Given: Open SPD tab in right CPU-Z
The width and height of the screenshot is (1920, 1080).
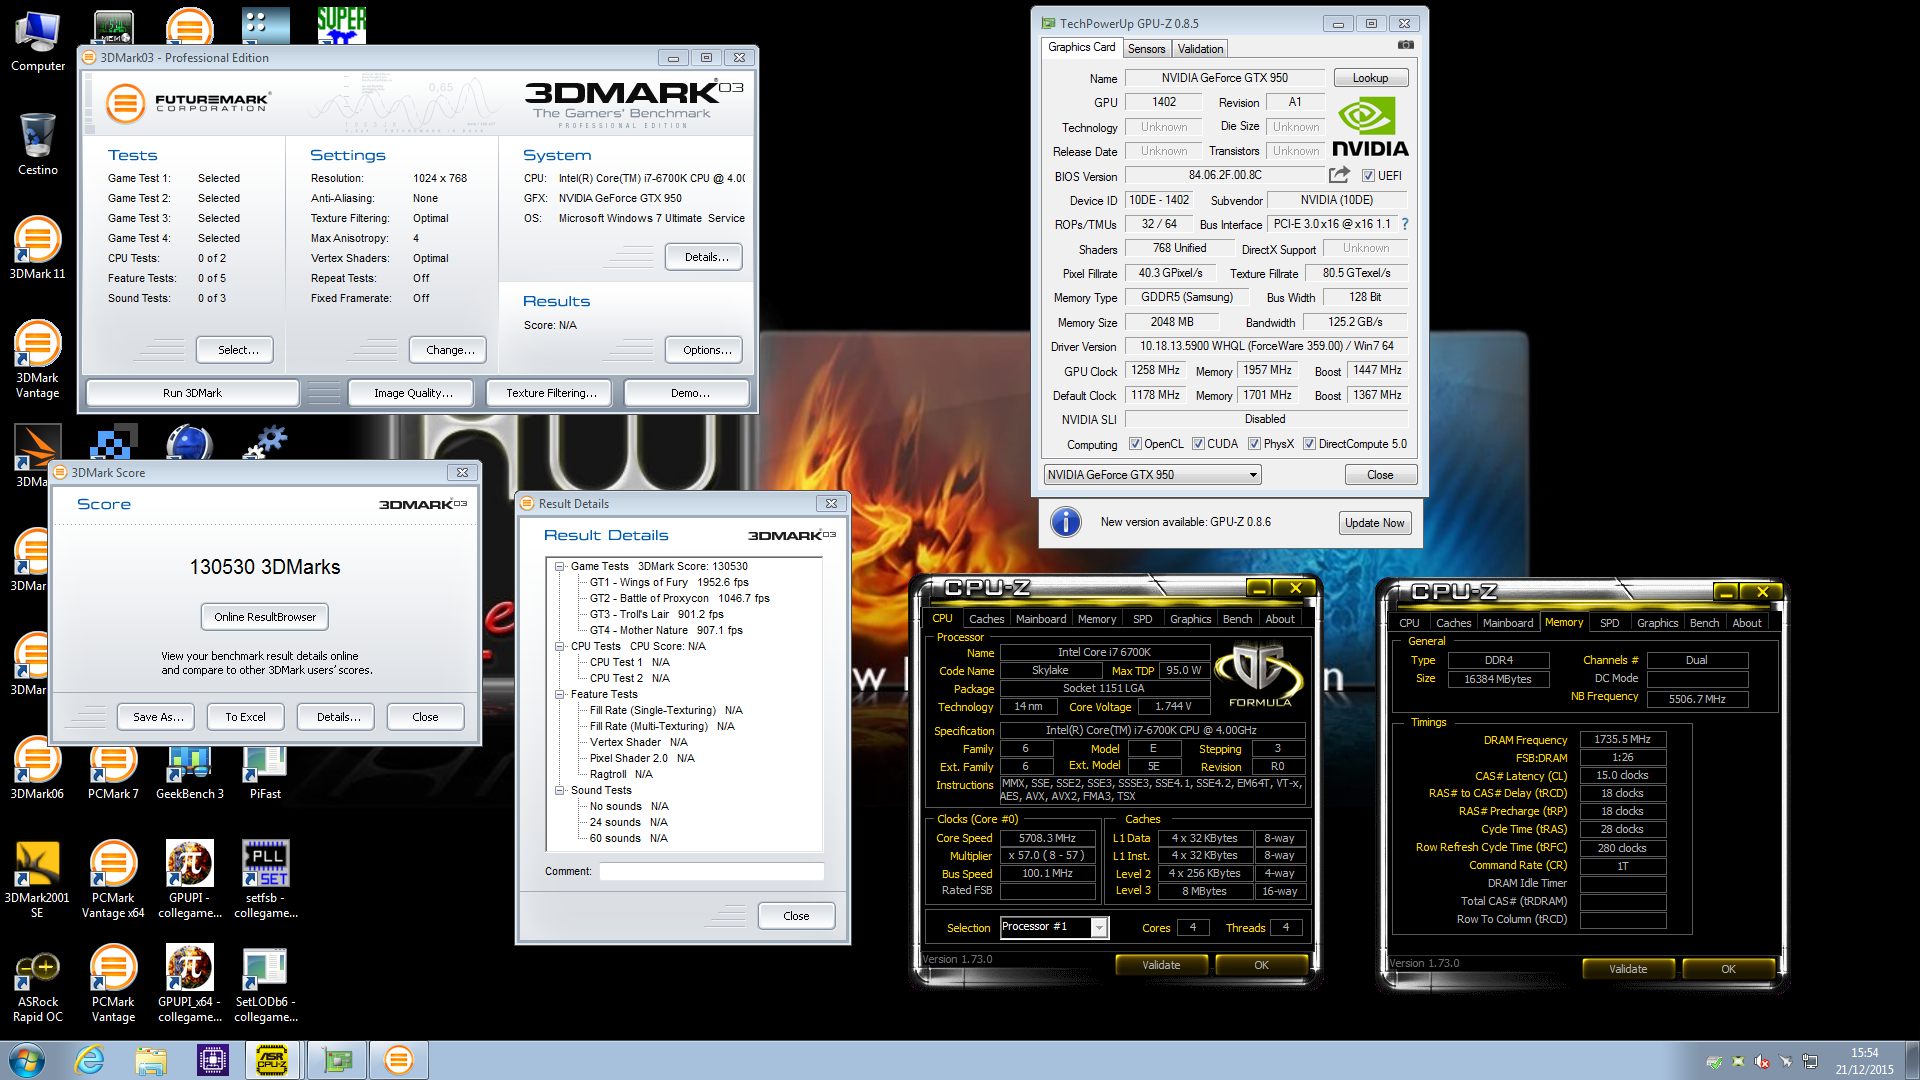Looking at the screenshot, I should [1609, 623].
